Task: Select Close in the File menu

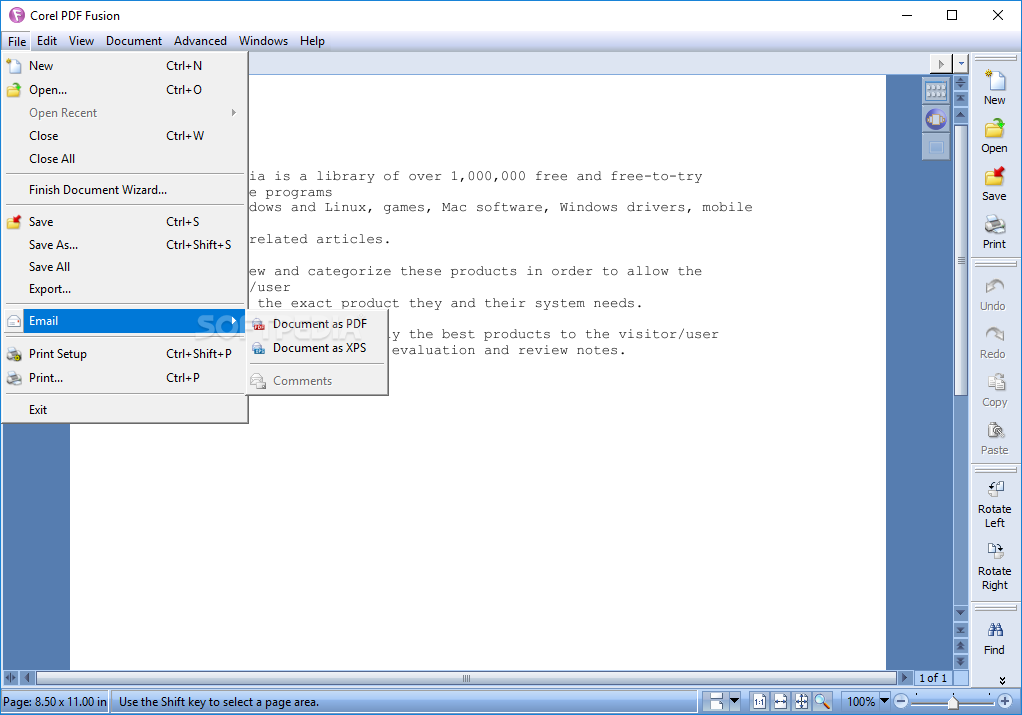Action: point(124,136)
